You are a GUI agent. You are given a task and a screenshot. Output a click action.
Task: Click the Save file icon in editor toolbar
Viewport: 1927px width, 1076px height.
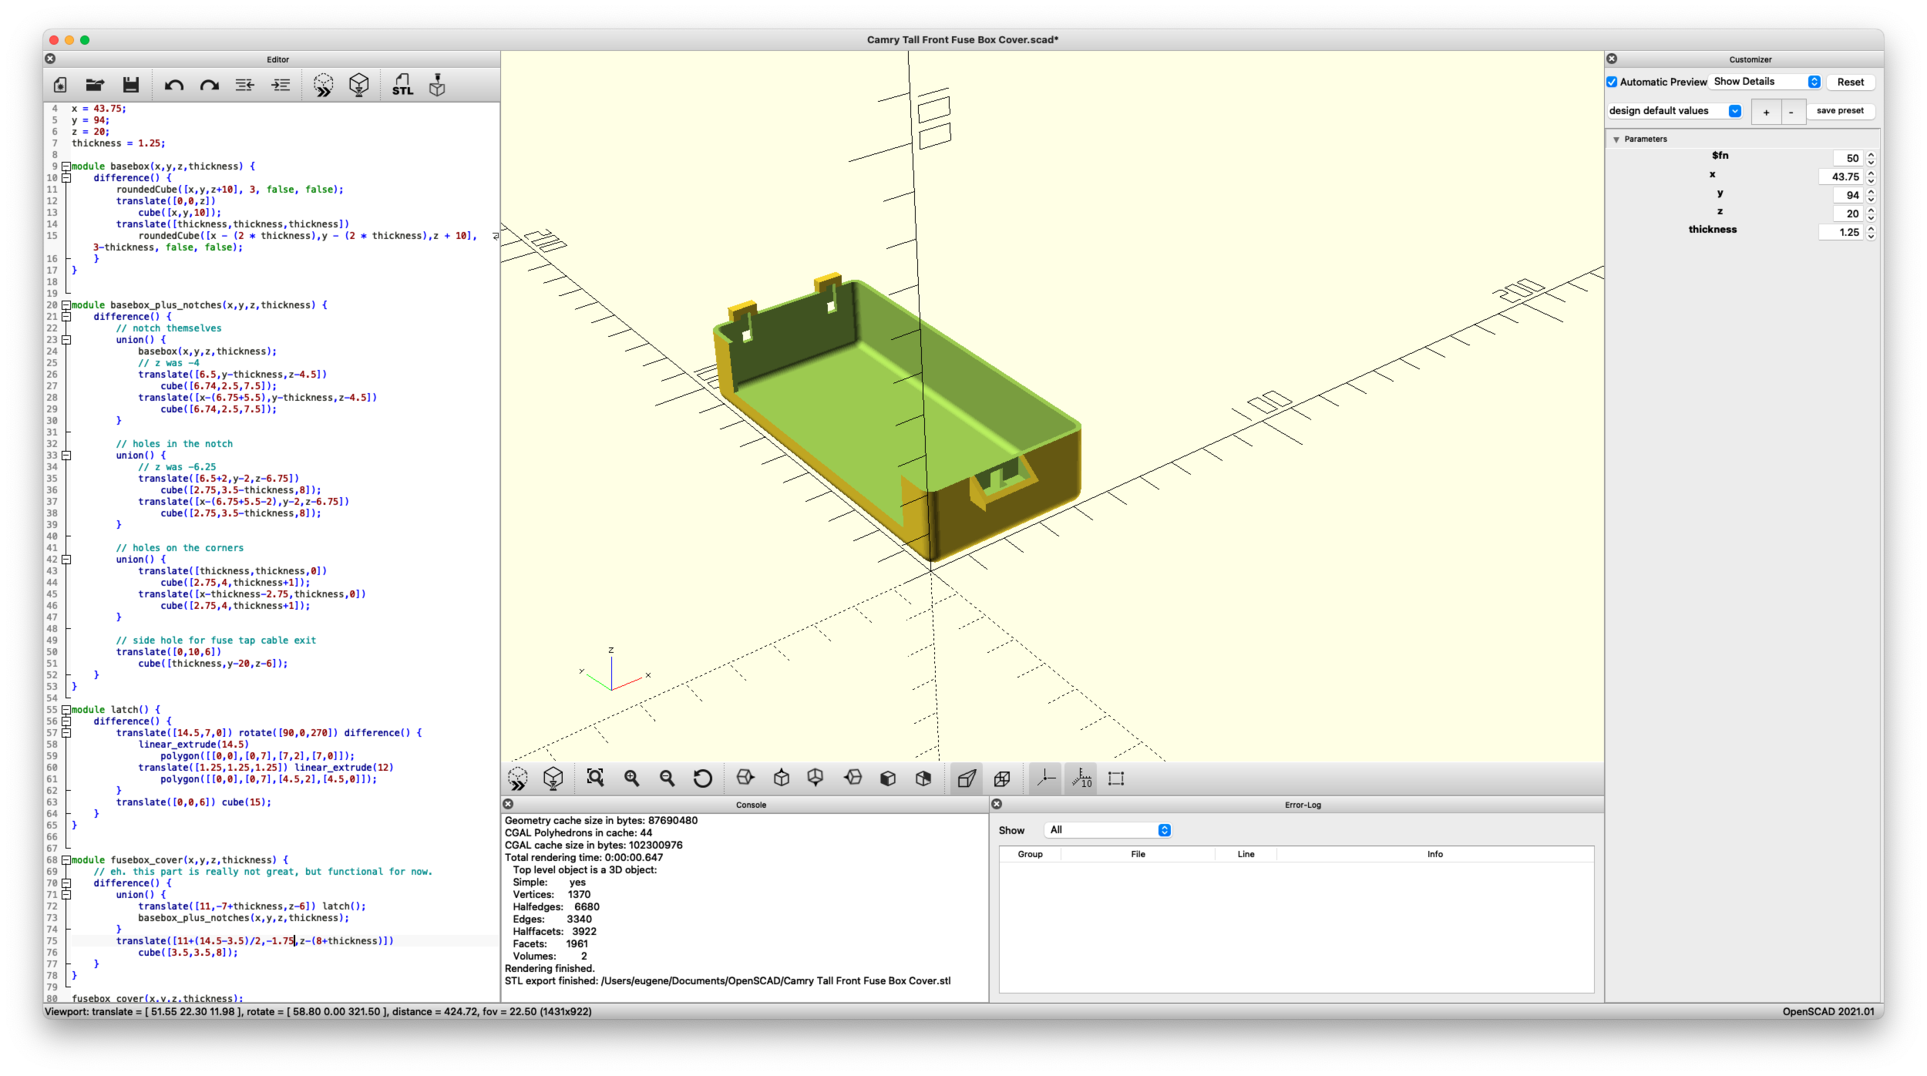click(x=131, y=85)
